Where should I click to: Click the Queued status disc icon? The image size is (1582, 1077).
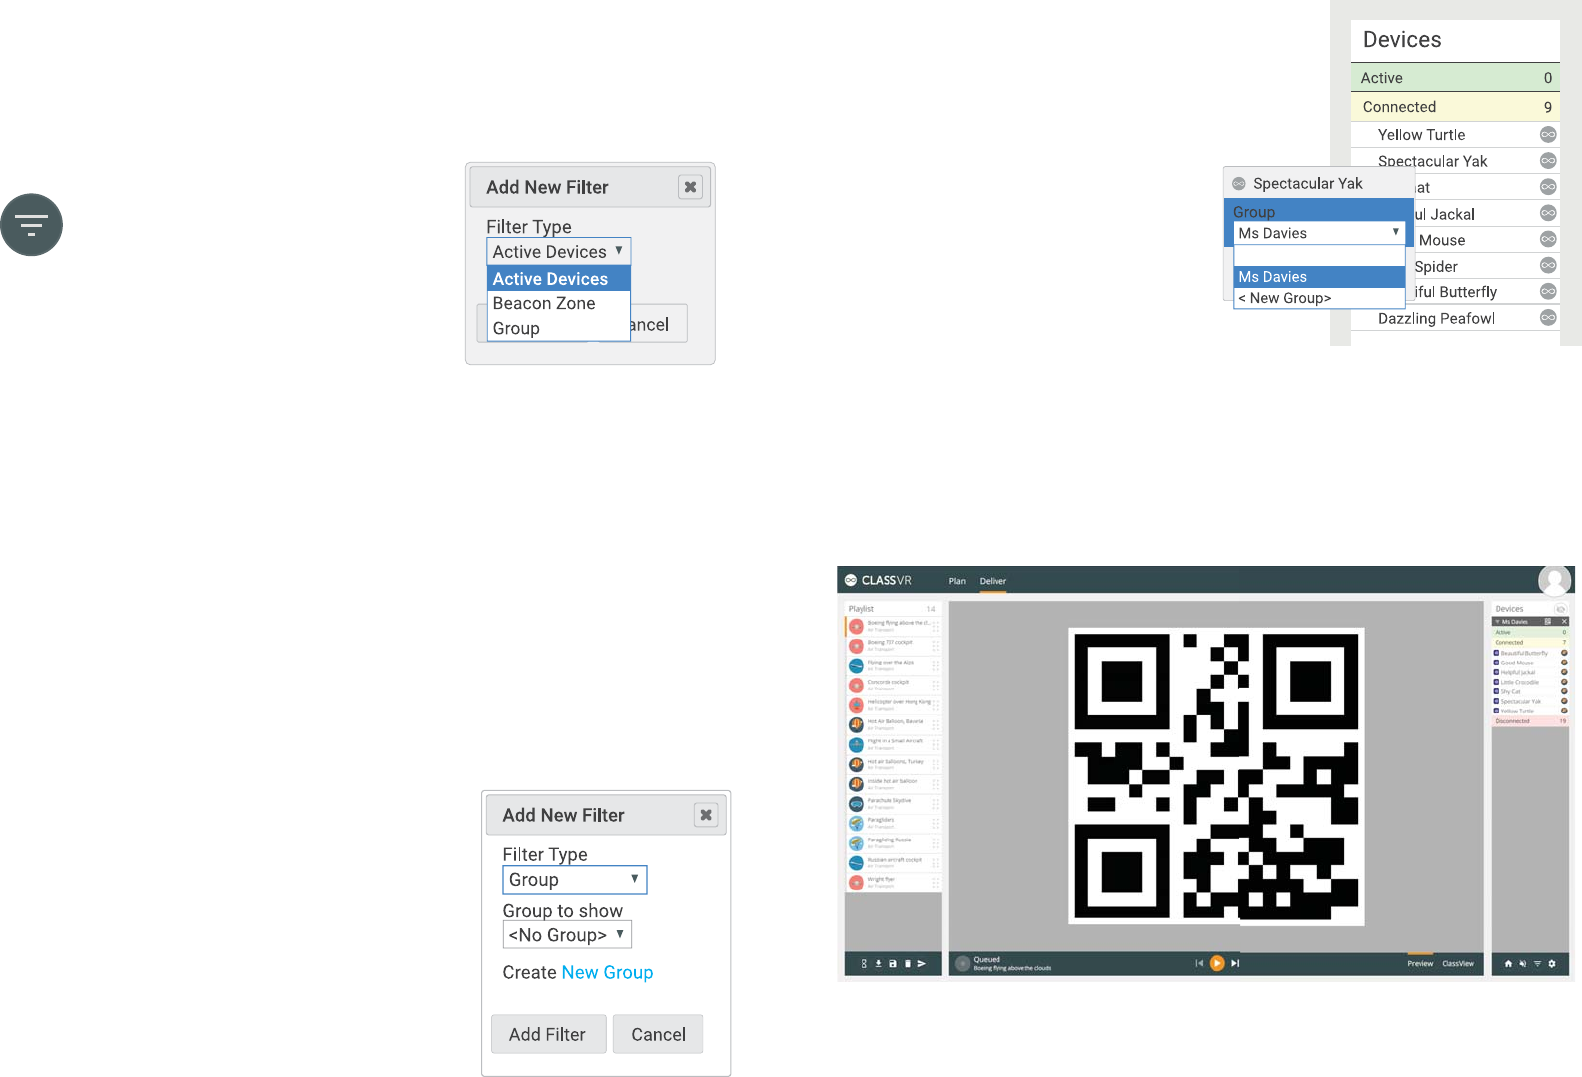click(962, 964)
